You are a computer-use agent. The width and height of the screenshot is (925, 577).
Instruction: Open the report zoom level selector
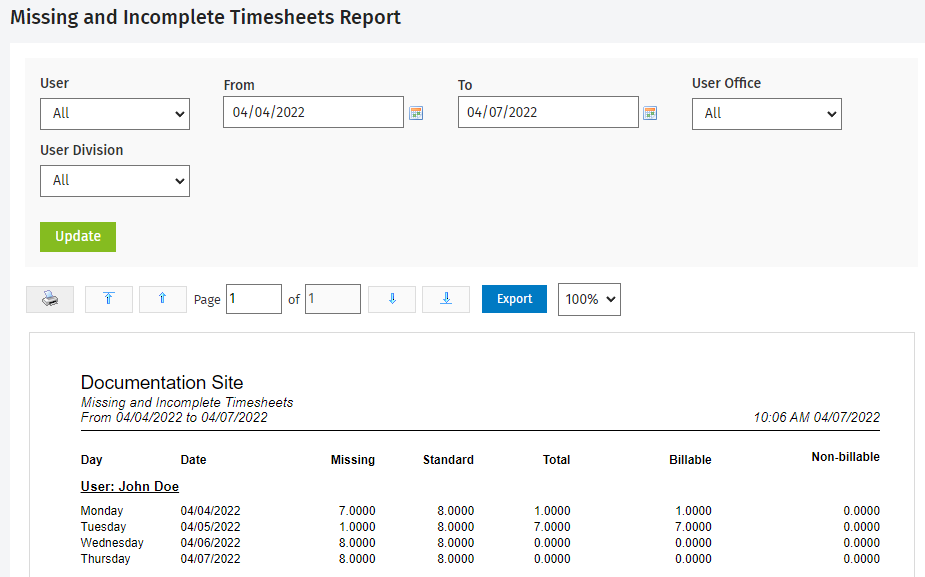point(588,299)
